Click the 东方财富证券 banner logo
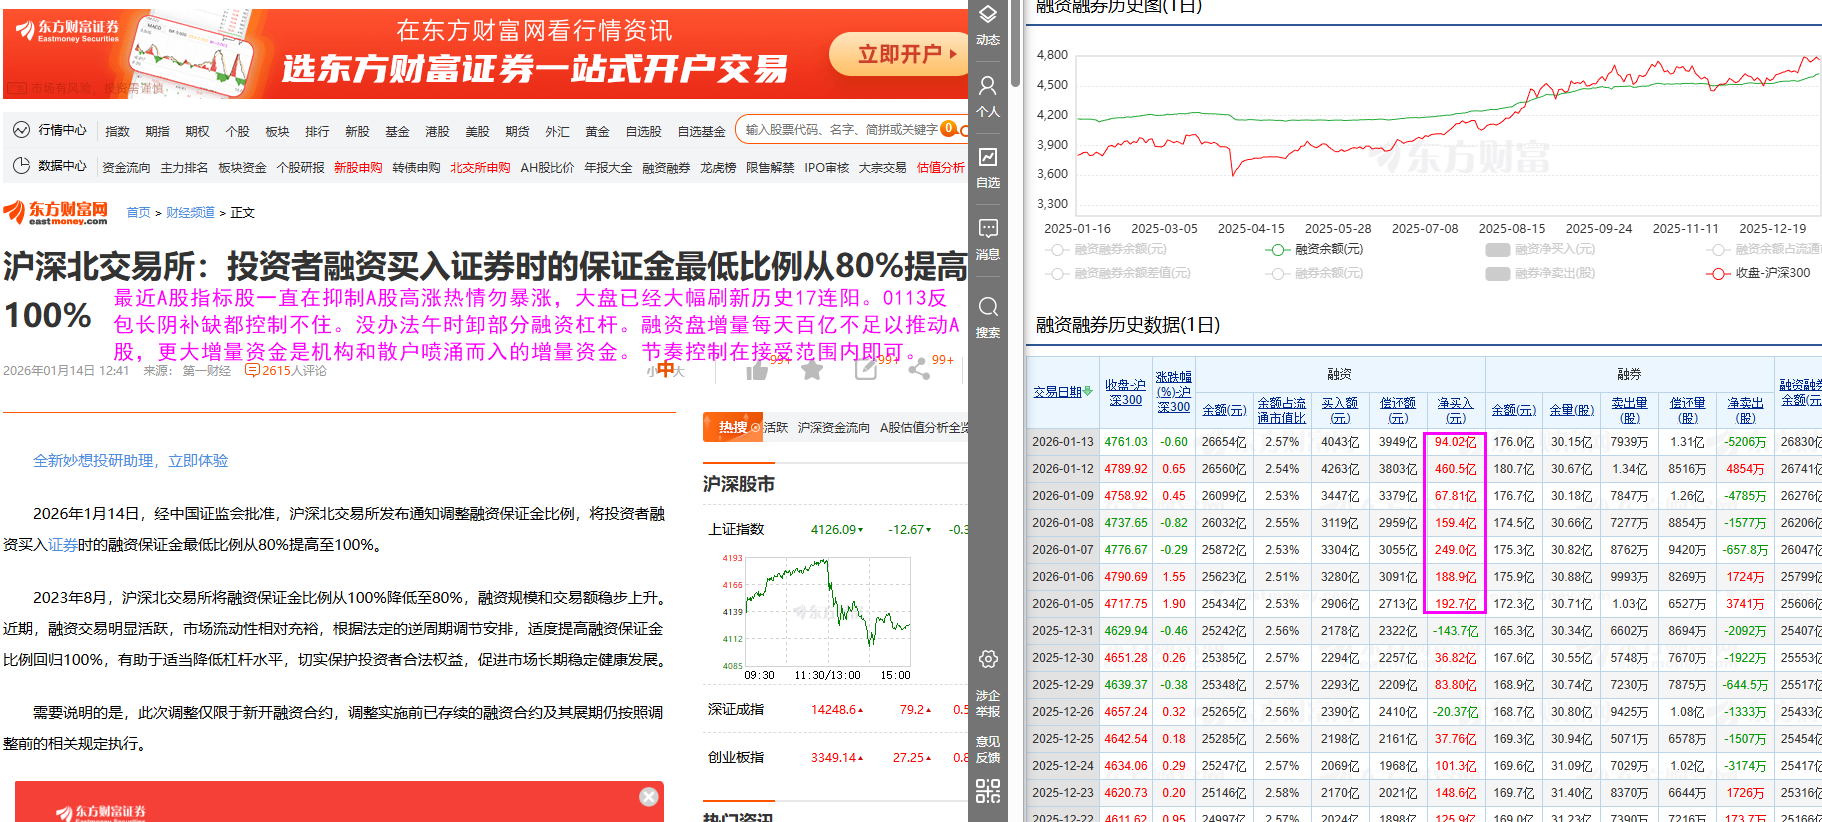 (x=68, y=31)
